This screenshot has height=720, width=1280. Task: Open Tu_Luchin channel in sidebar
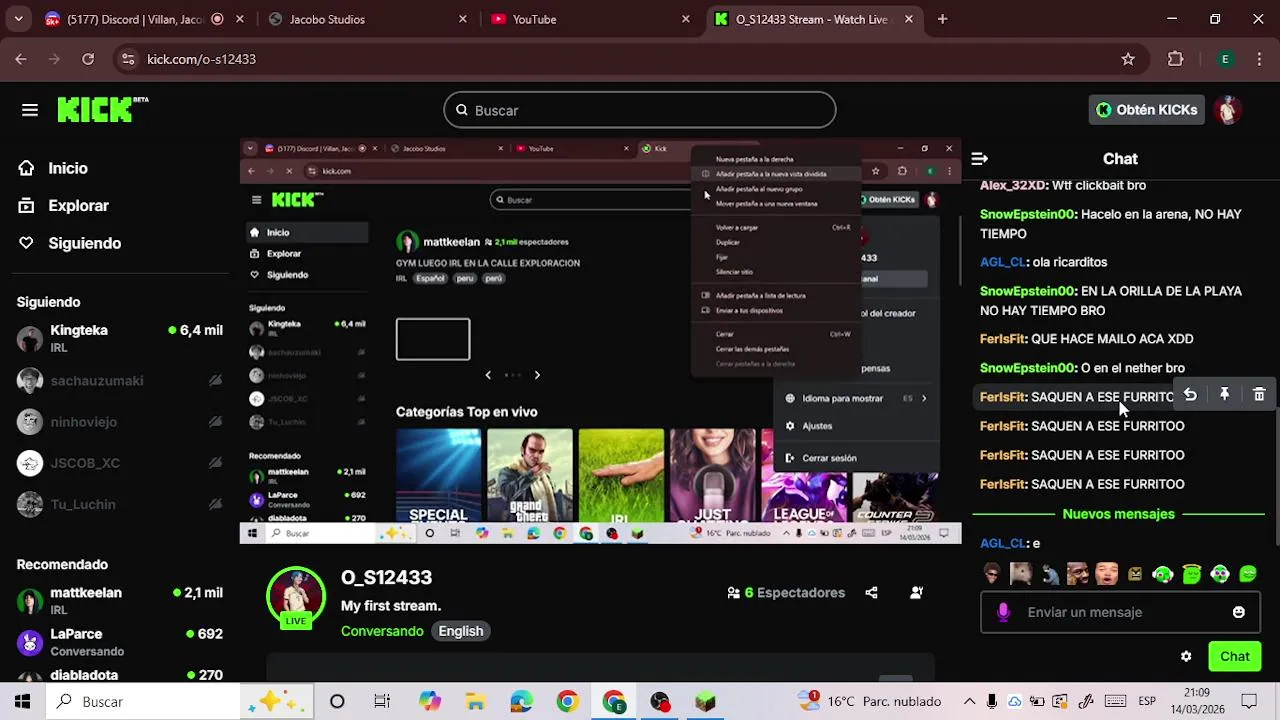120,504
